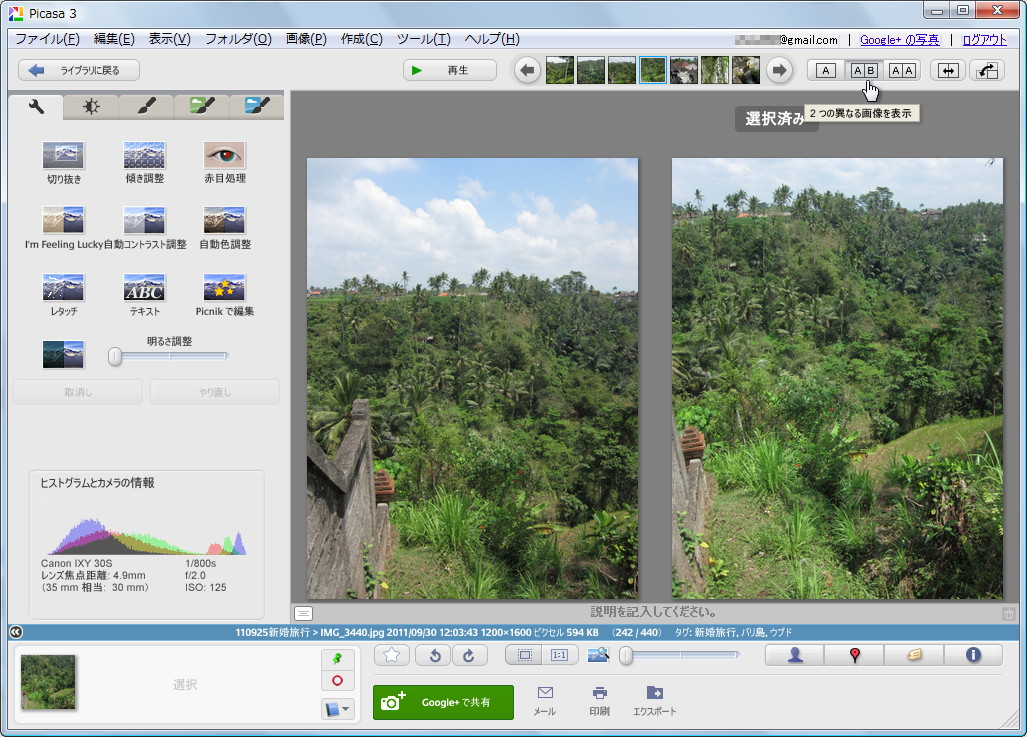Show photo properties info panel
Image resolution: width=1027 pixels, height=737 pixels.
(973, 654)
